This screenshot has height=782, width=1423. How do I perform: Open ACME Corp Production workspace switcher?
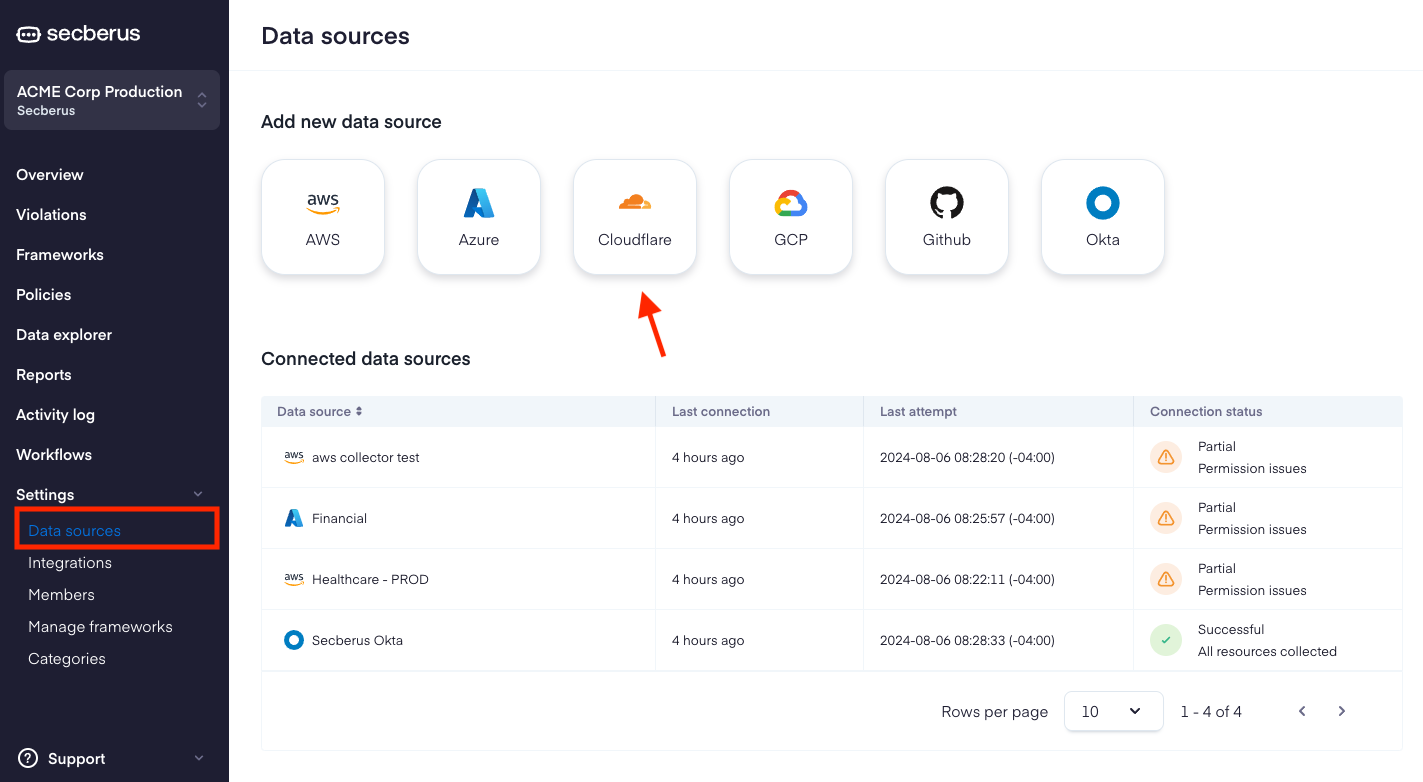point(112,100)
